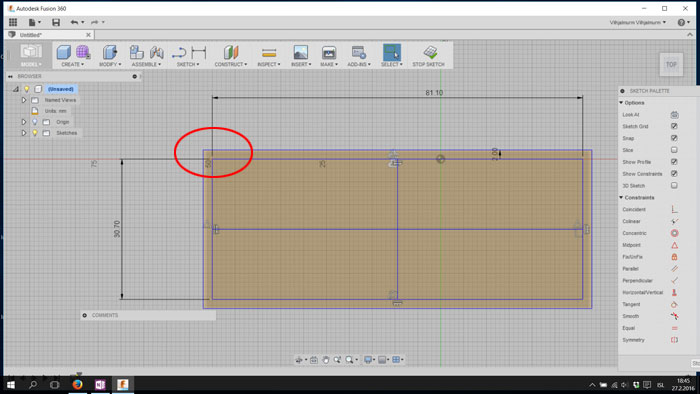
Task: Select the Sketch line tool icon
Action: point(179,52)
